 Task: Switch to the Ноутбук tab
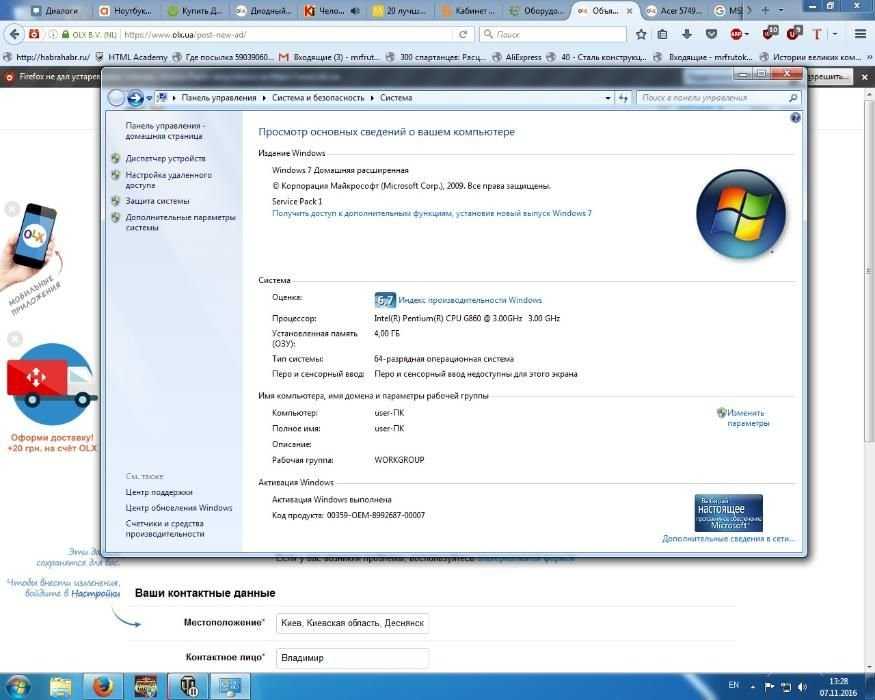[x=127, y=11]
